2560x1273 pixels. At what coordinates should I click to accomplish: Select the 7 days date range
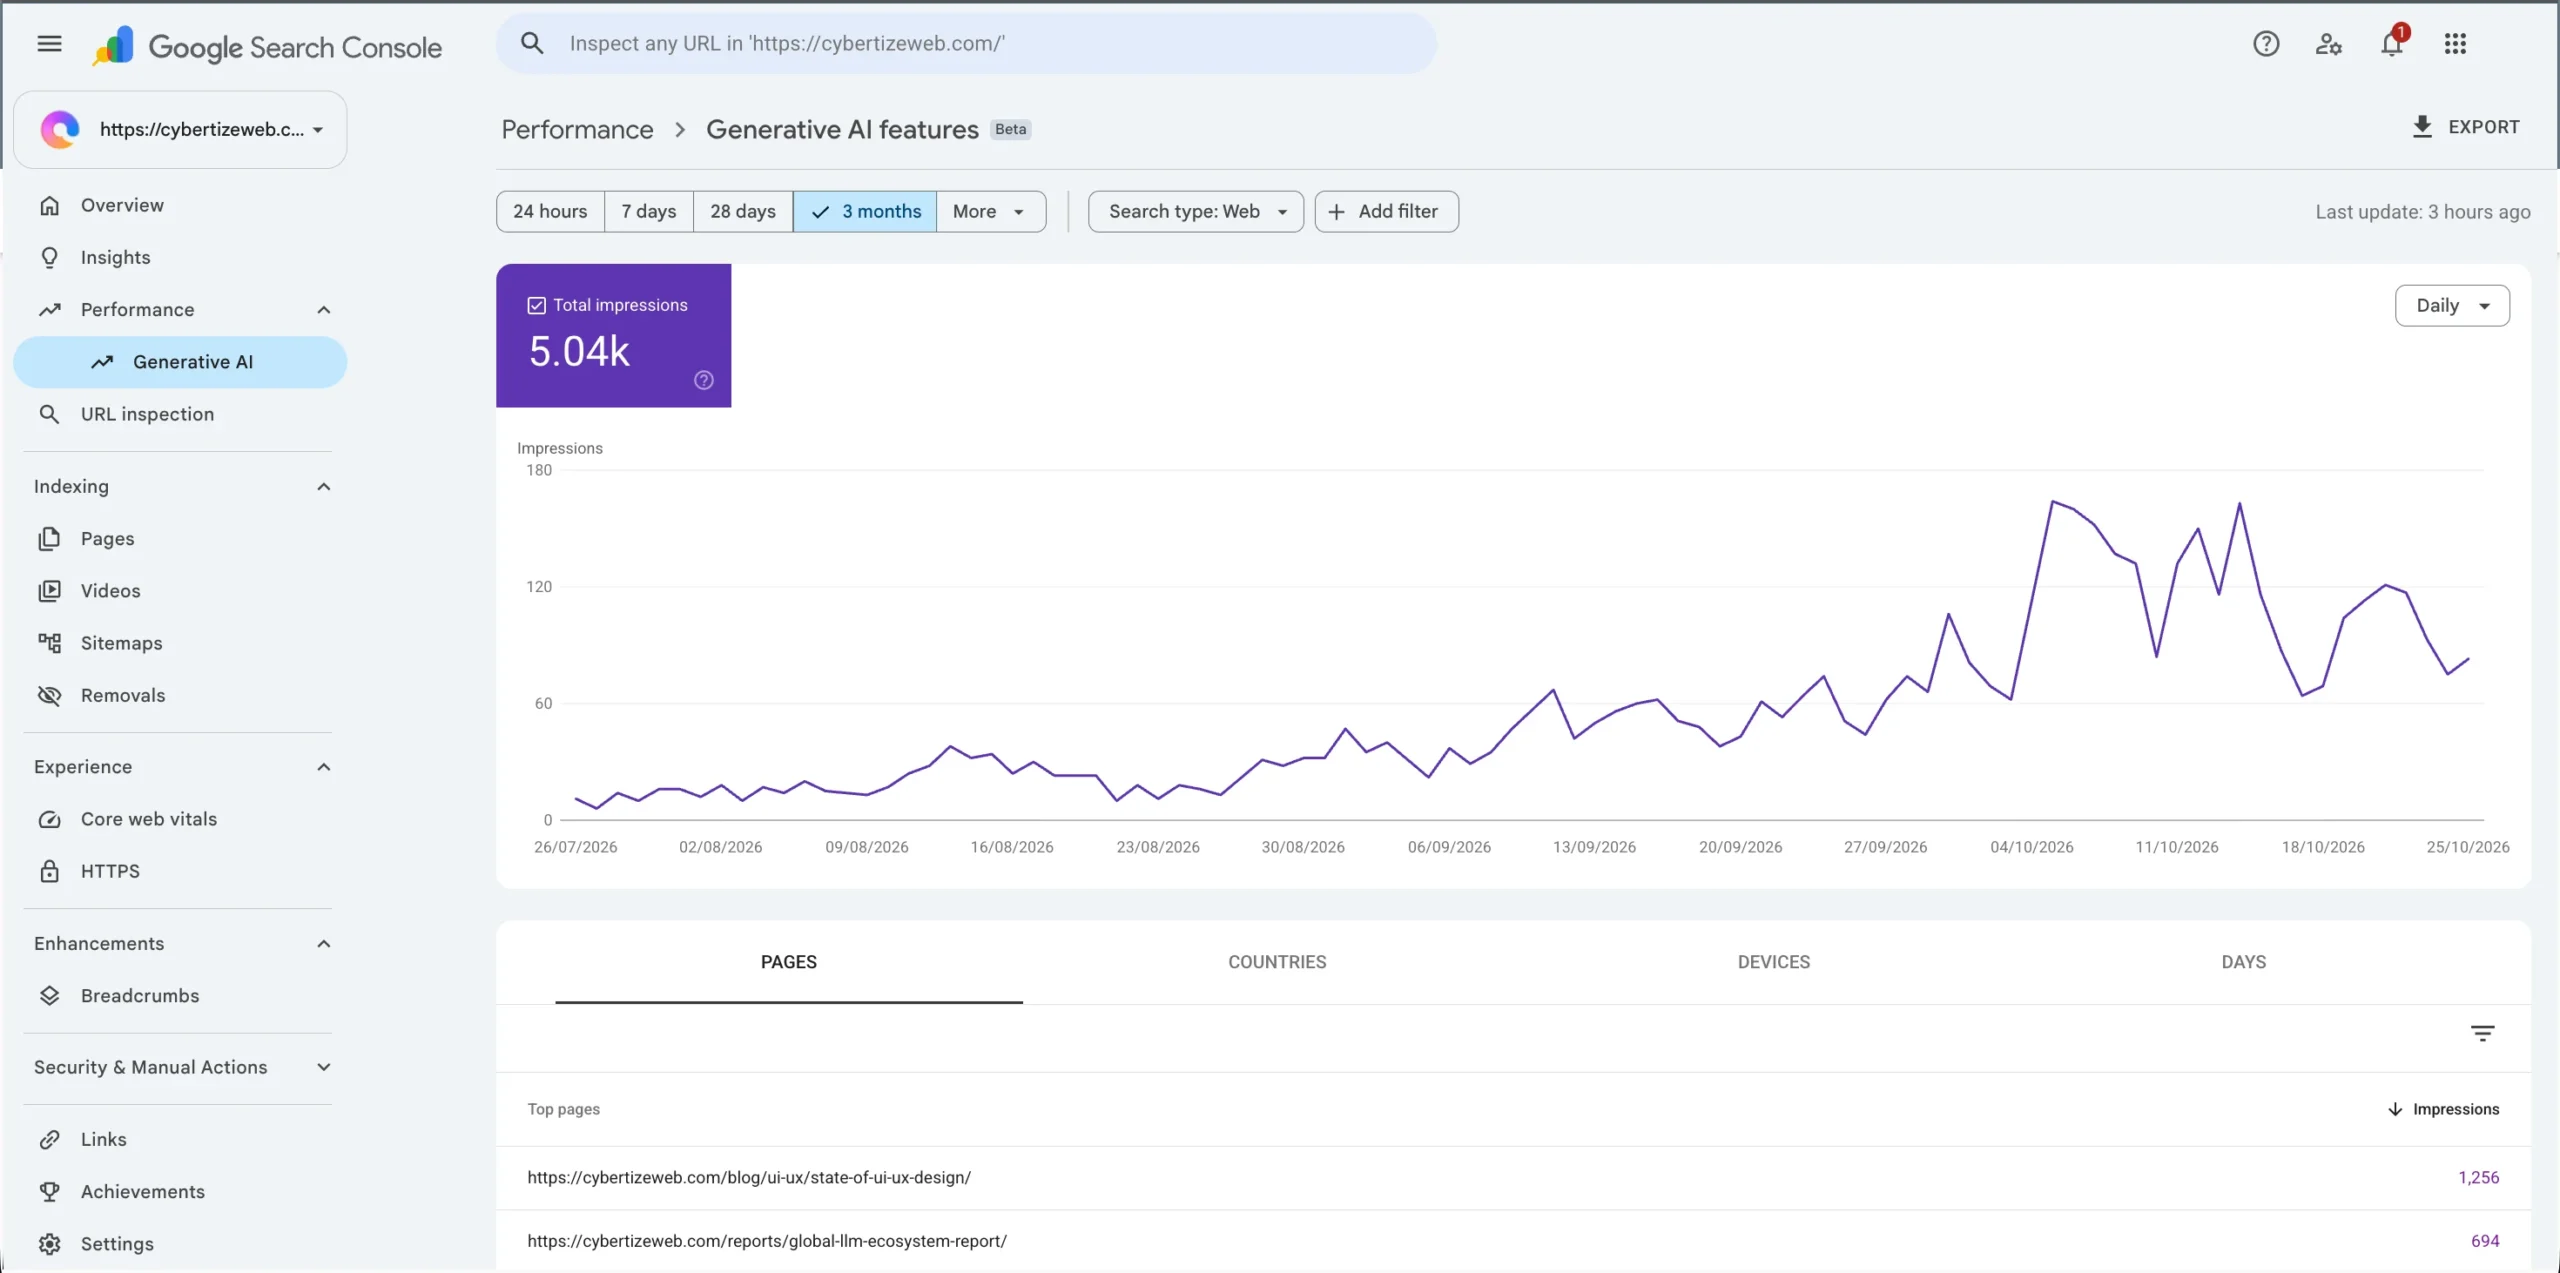[649, 211]
